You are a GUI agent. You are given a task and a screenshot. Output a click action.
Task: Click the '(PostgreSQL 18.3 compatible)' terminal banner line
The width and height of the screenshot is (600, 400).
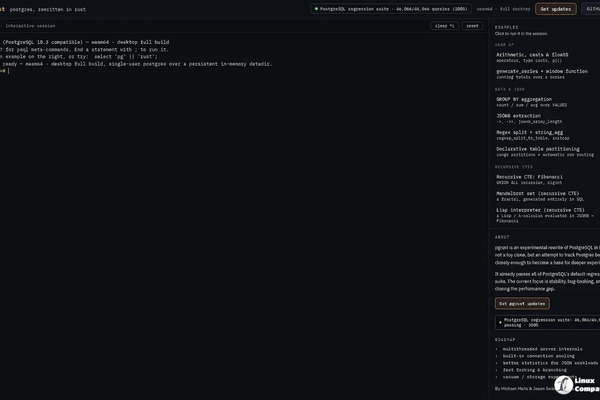(x=86, y=42)
